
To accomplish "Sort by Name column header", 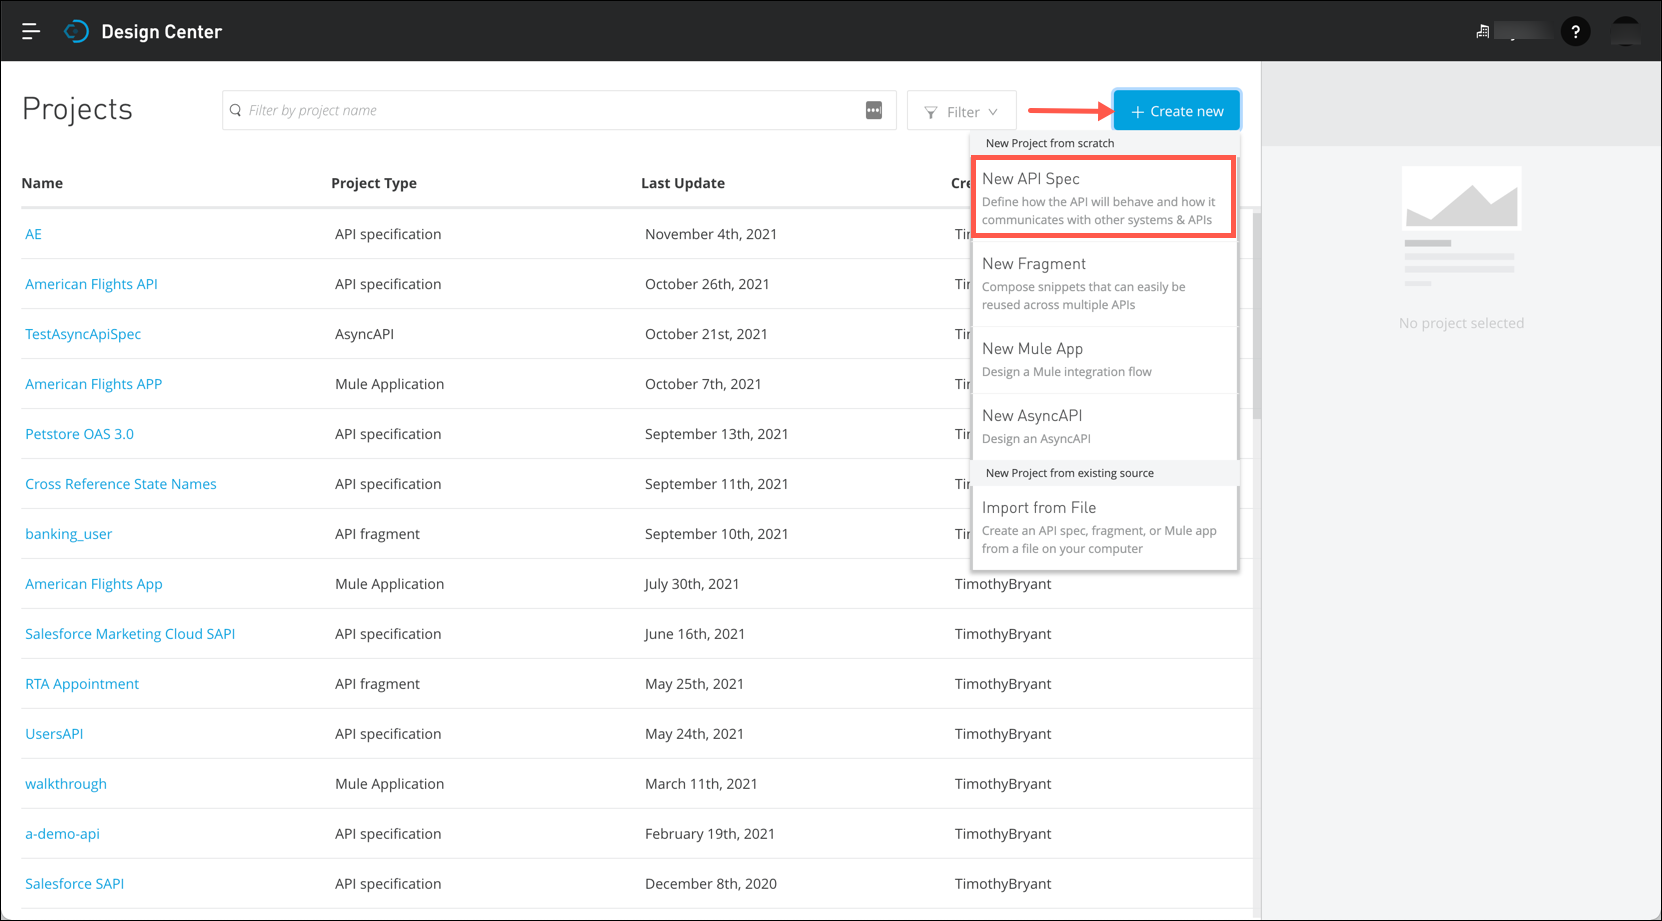I will coord(42,183).
